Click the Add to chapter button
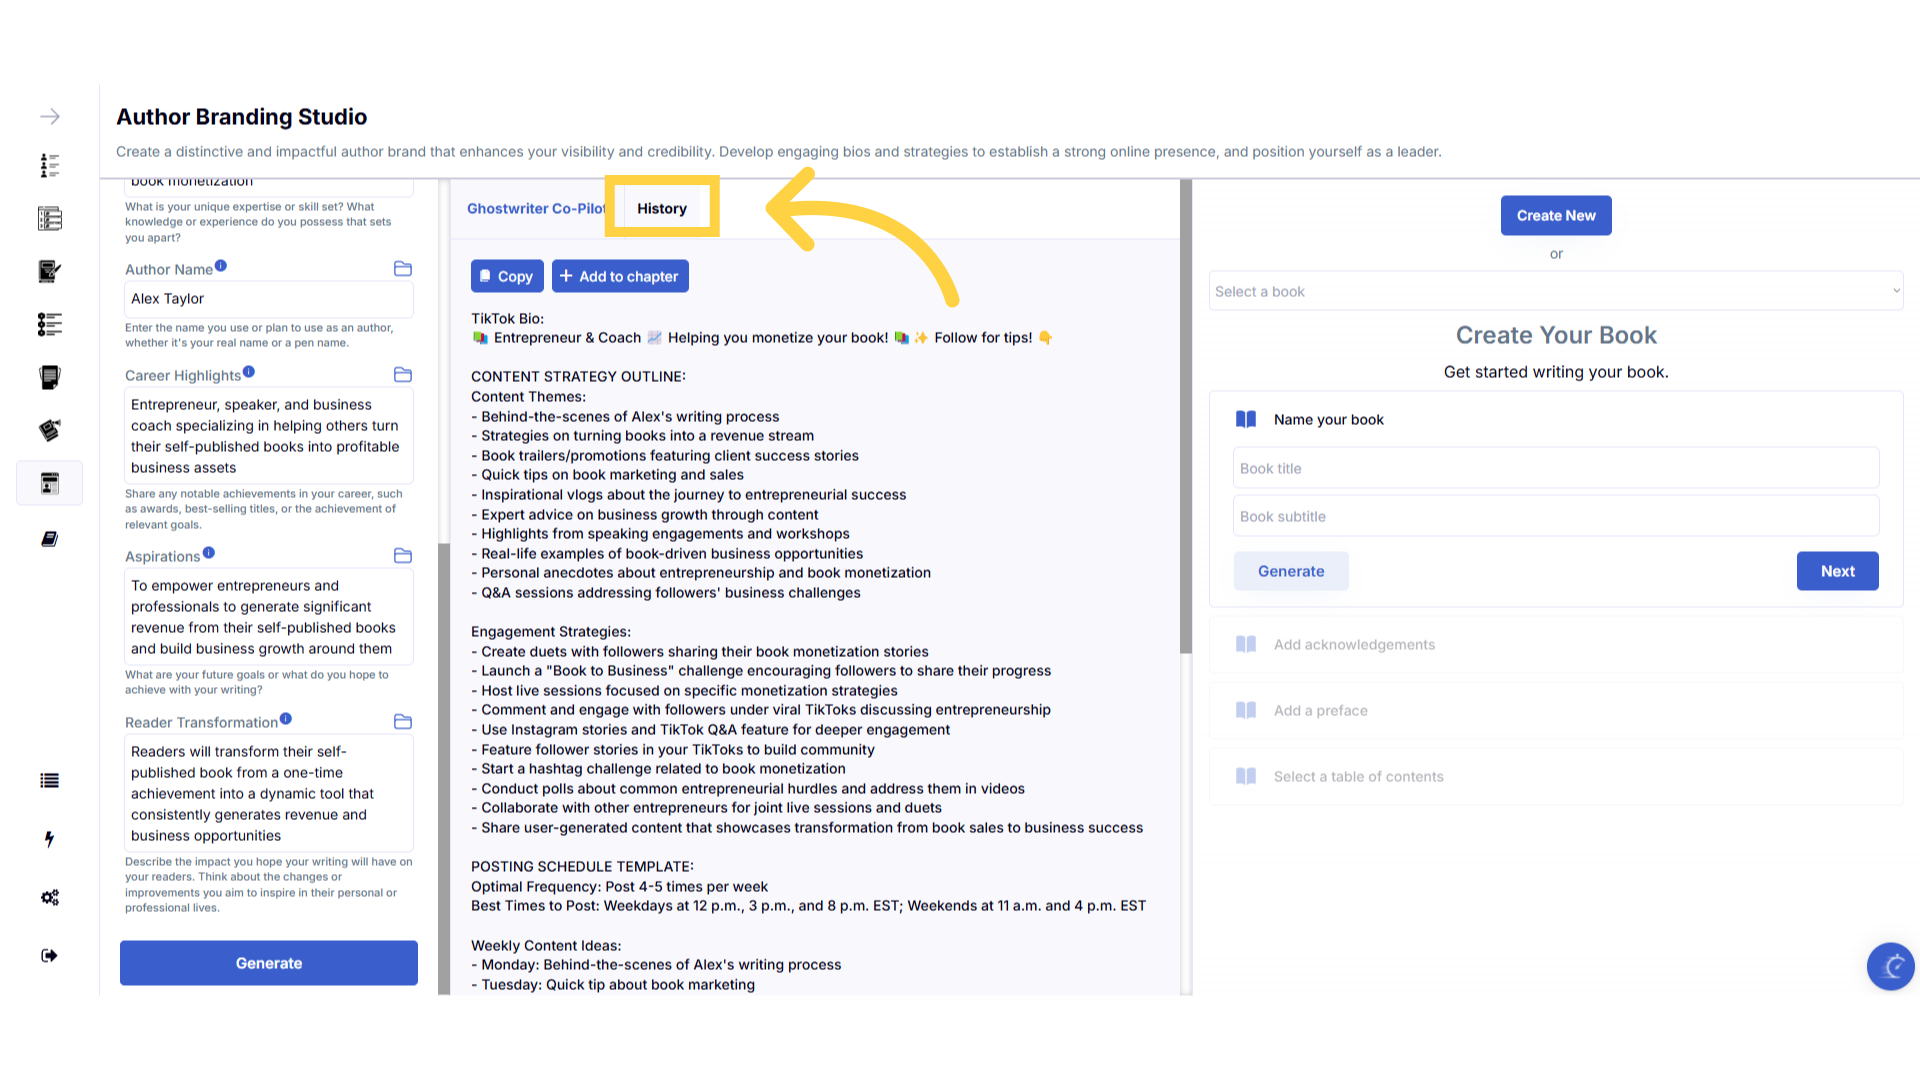 click(620, 276)
